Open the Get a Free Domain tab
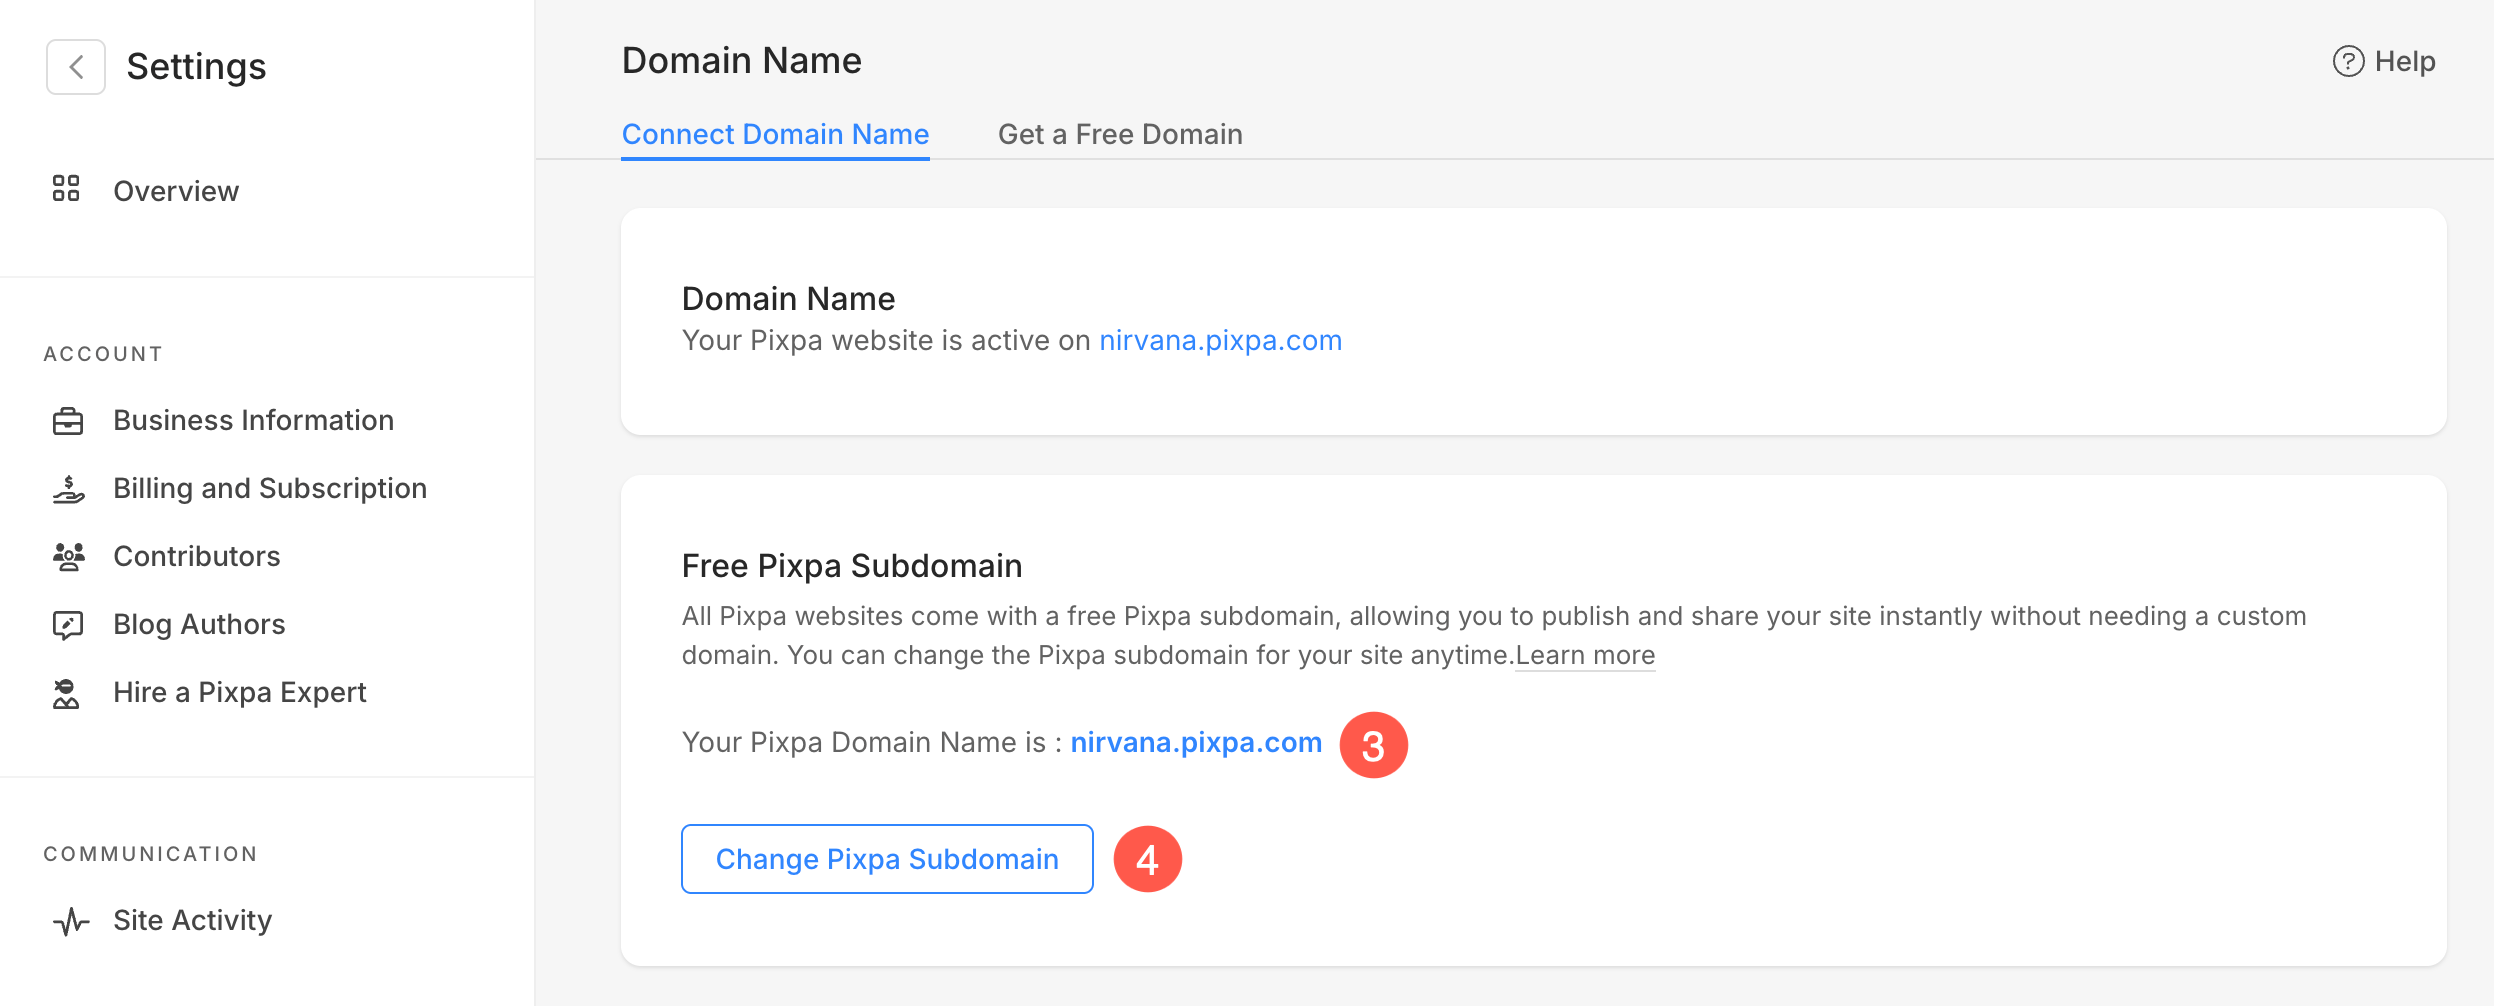Viewport: 2494px width, 1006px height. (1120, 134)
